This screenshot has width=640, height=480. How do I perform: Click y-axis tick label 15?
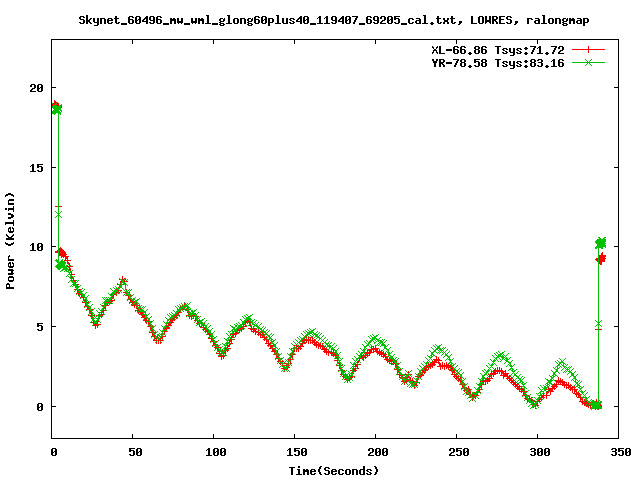click(x=36, y=167)
